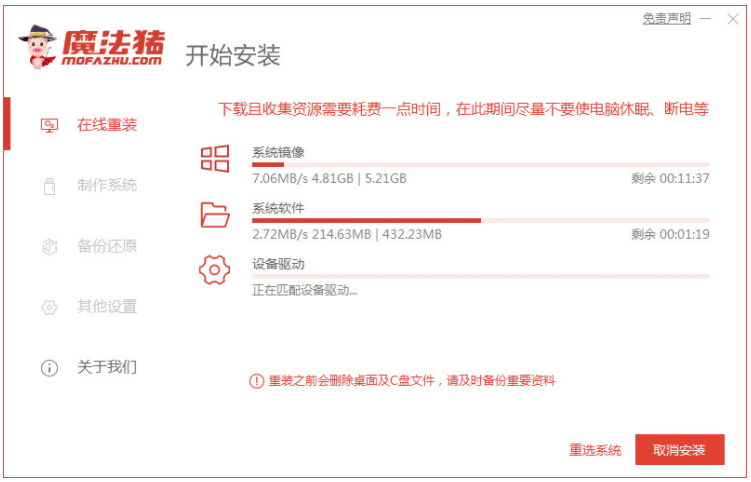The image size is (751, 482).
Task: Click the 在线重装 monitor icon
Action: (49, 125)
